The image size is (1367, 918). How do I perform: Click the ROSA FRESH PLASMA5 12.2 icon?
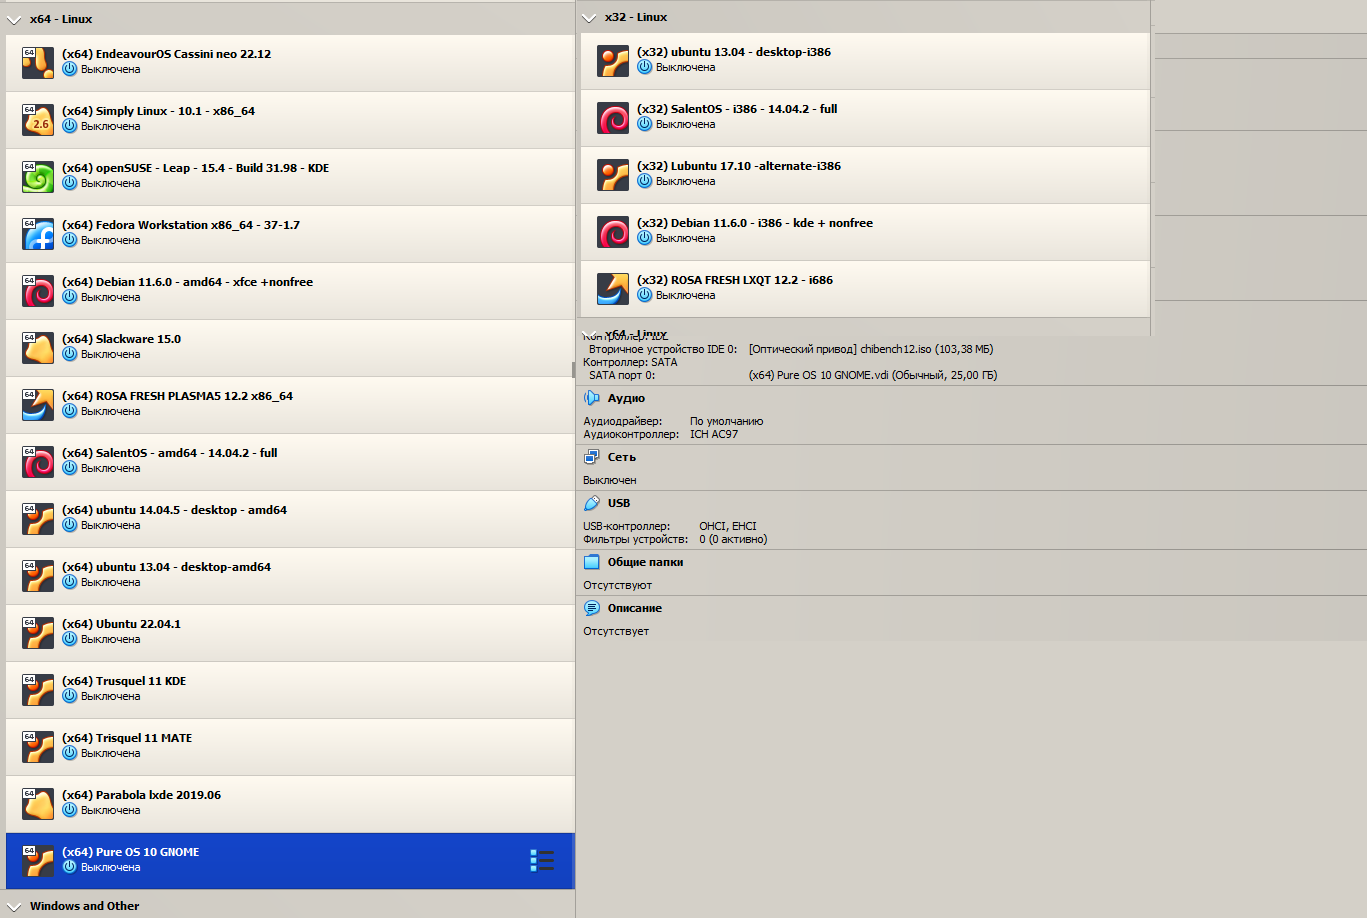coord(38,405)
